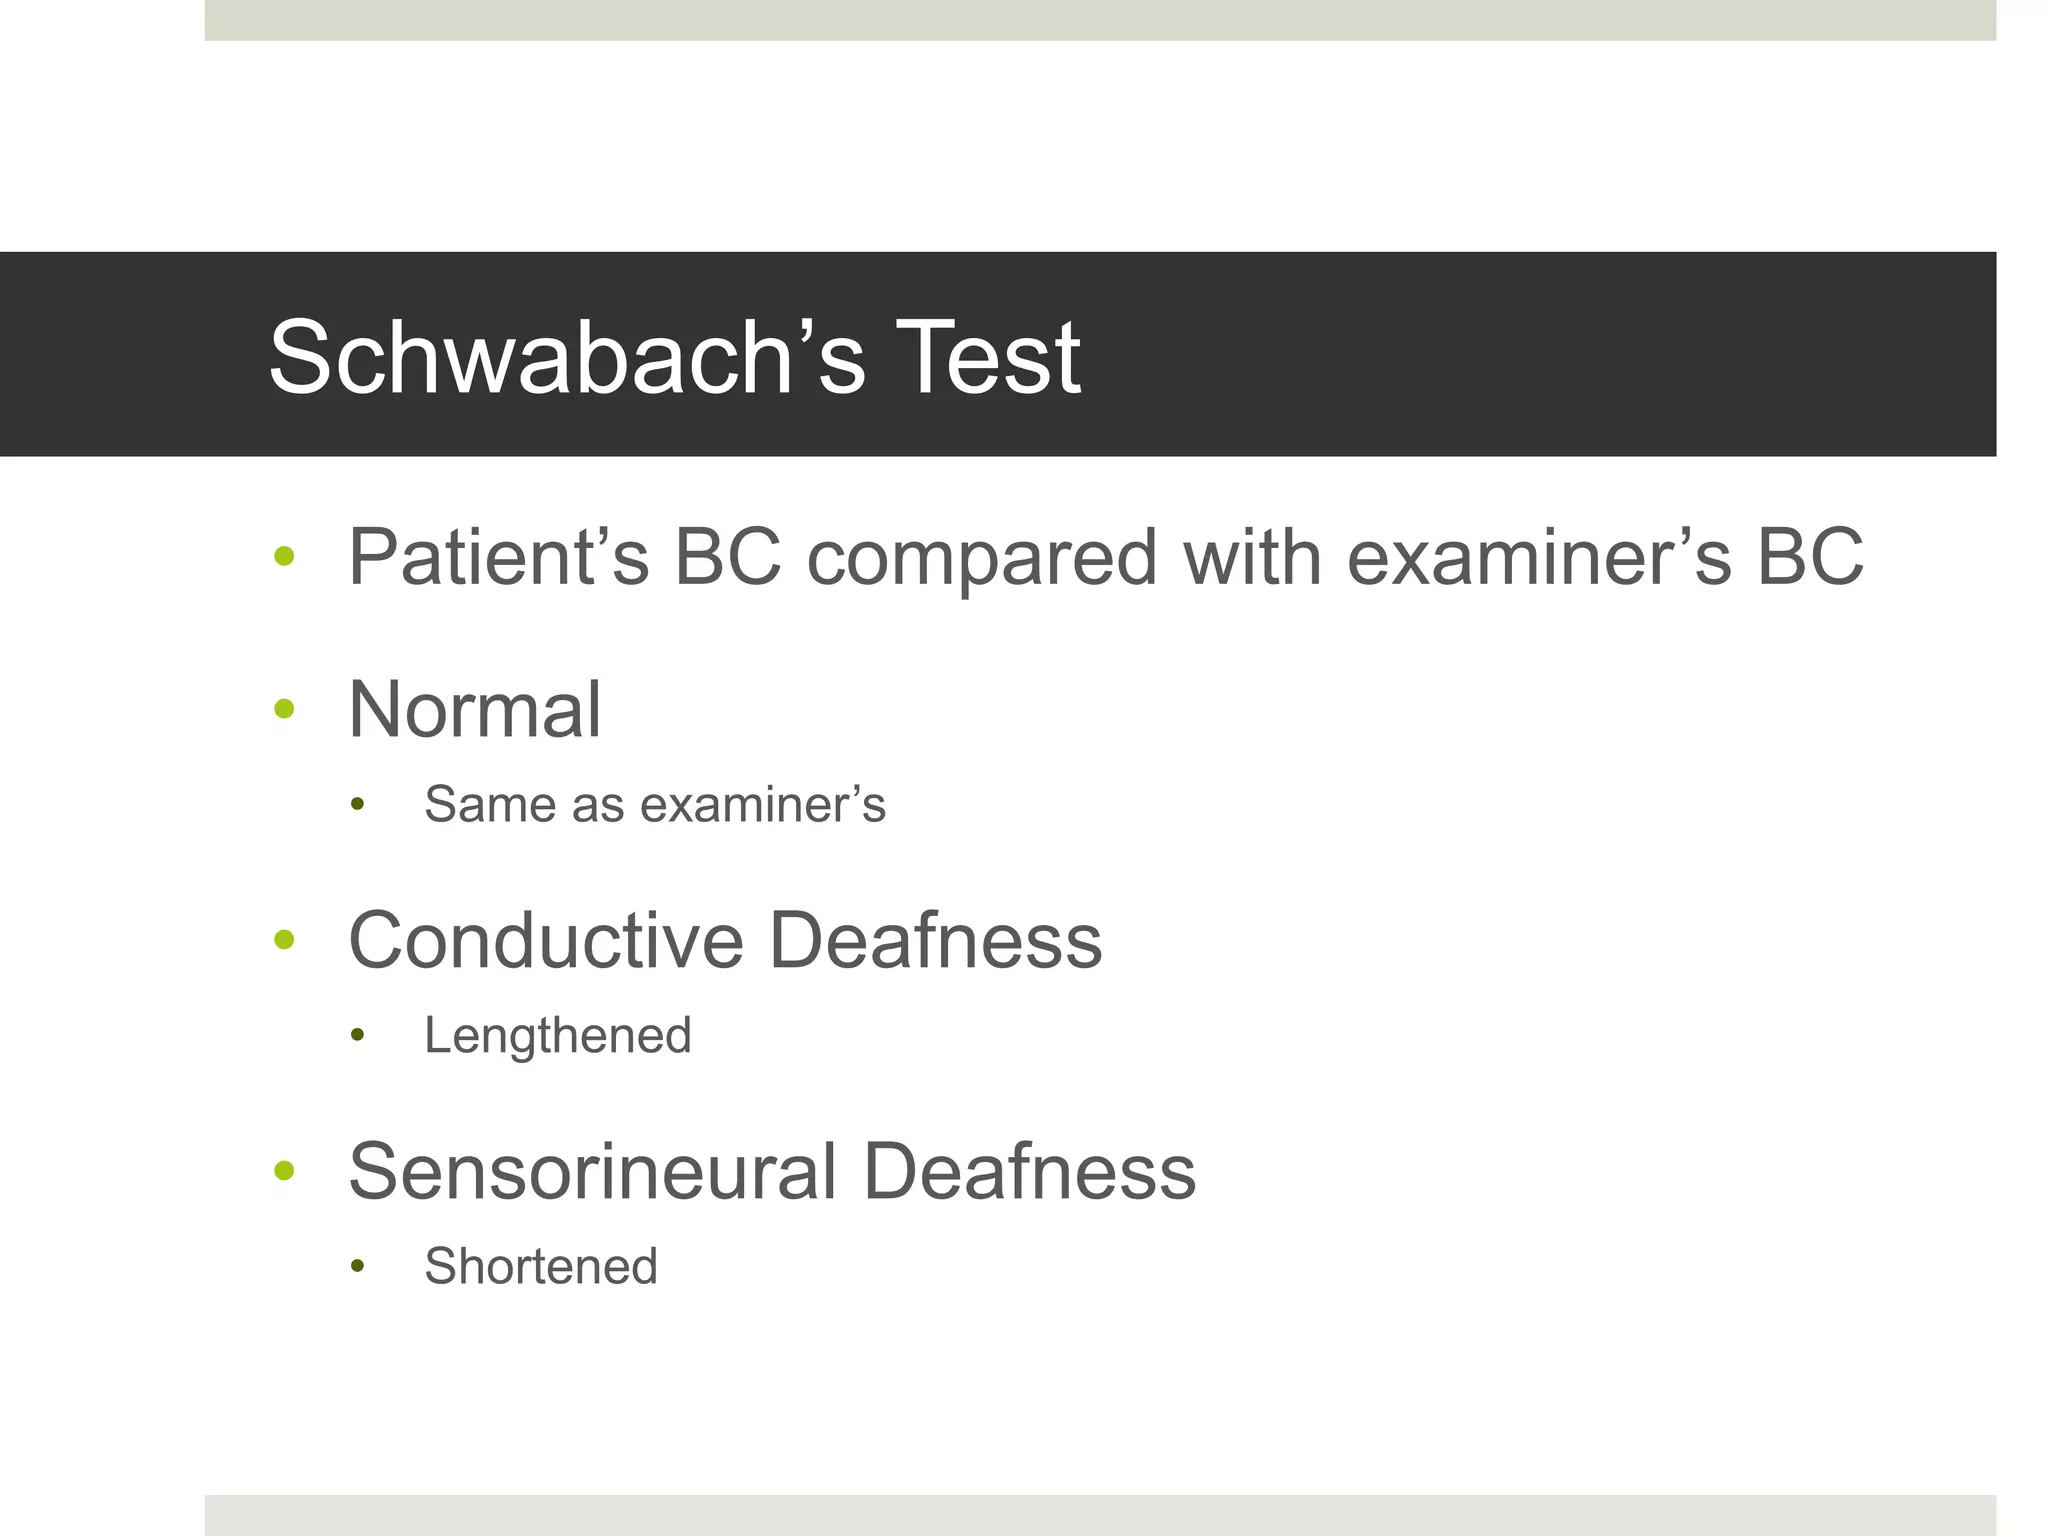Click the word "Shortened"

tap(540, 1266)
